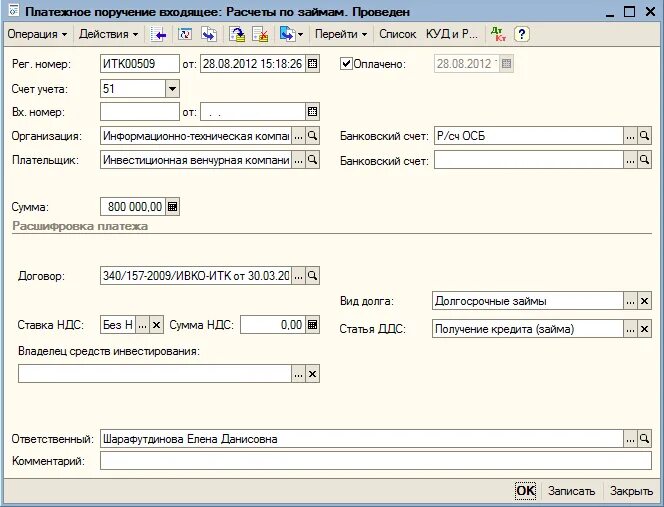Open the create-based-on toolbar dropdown icon
664x507 pixels.
pos(291,34)
